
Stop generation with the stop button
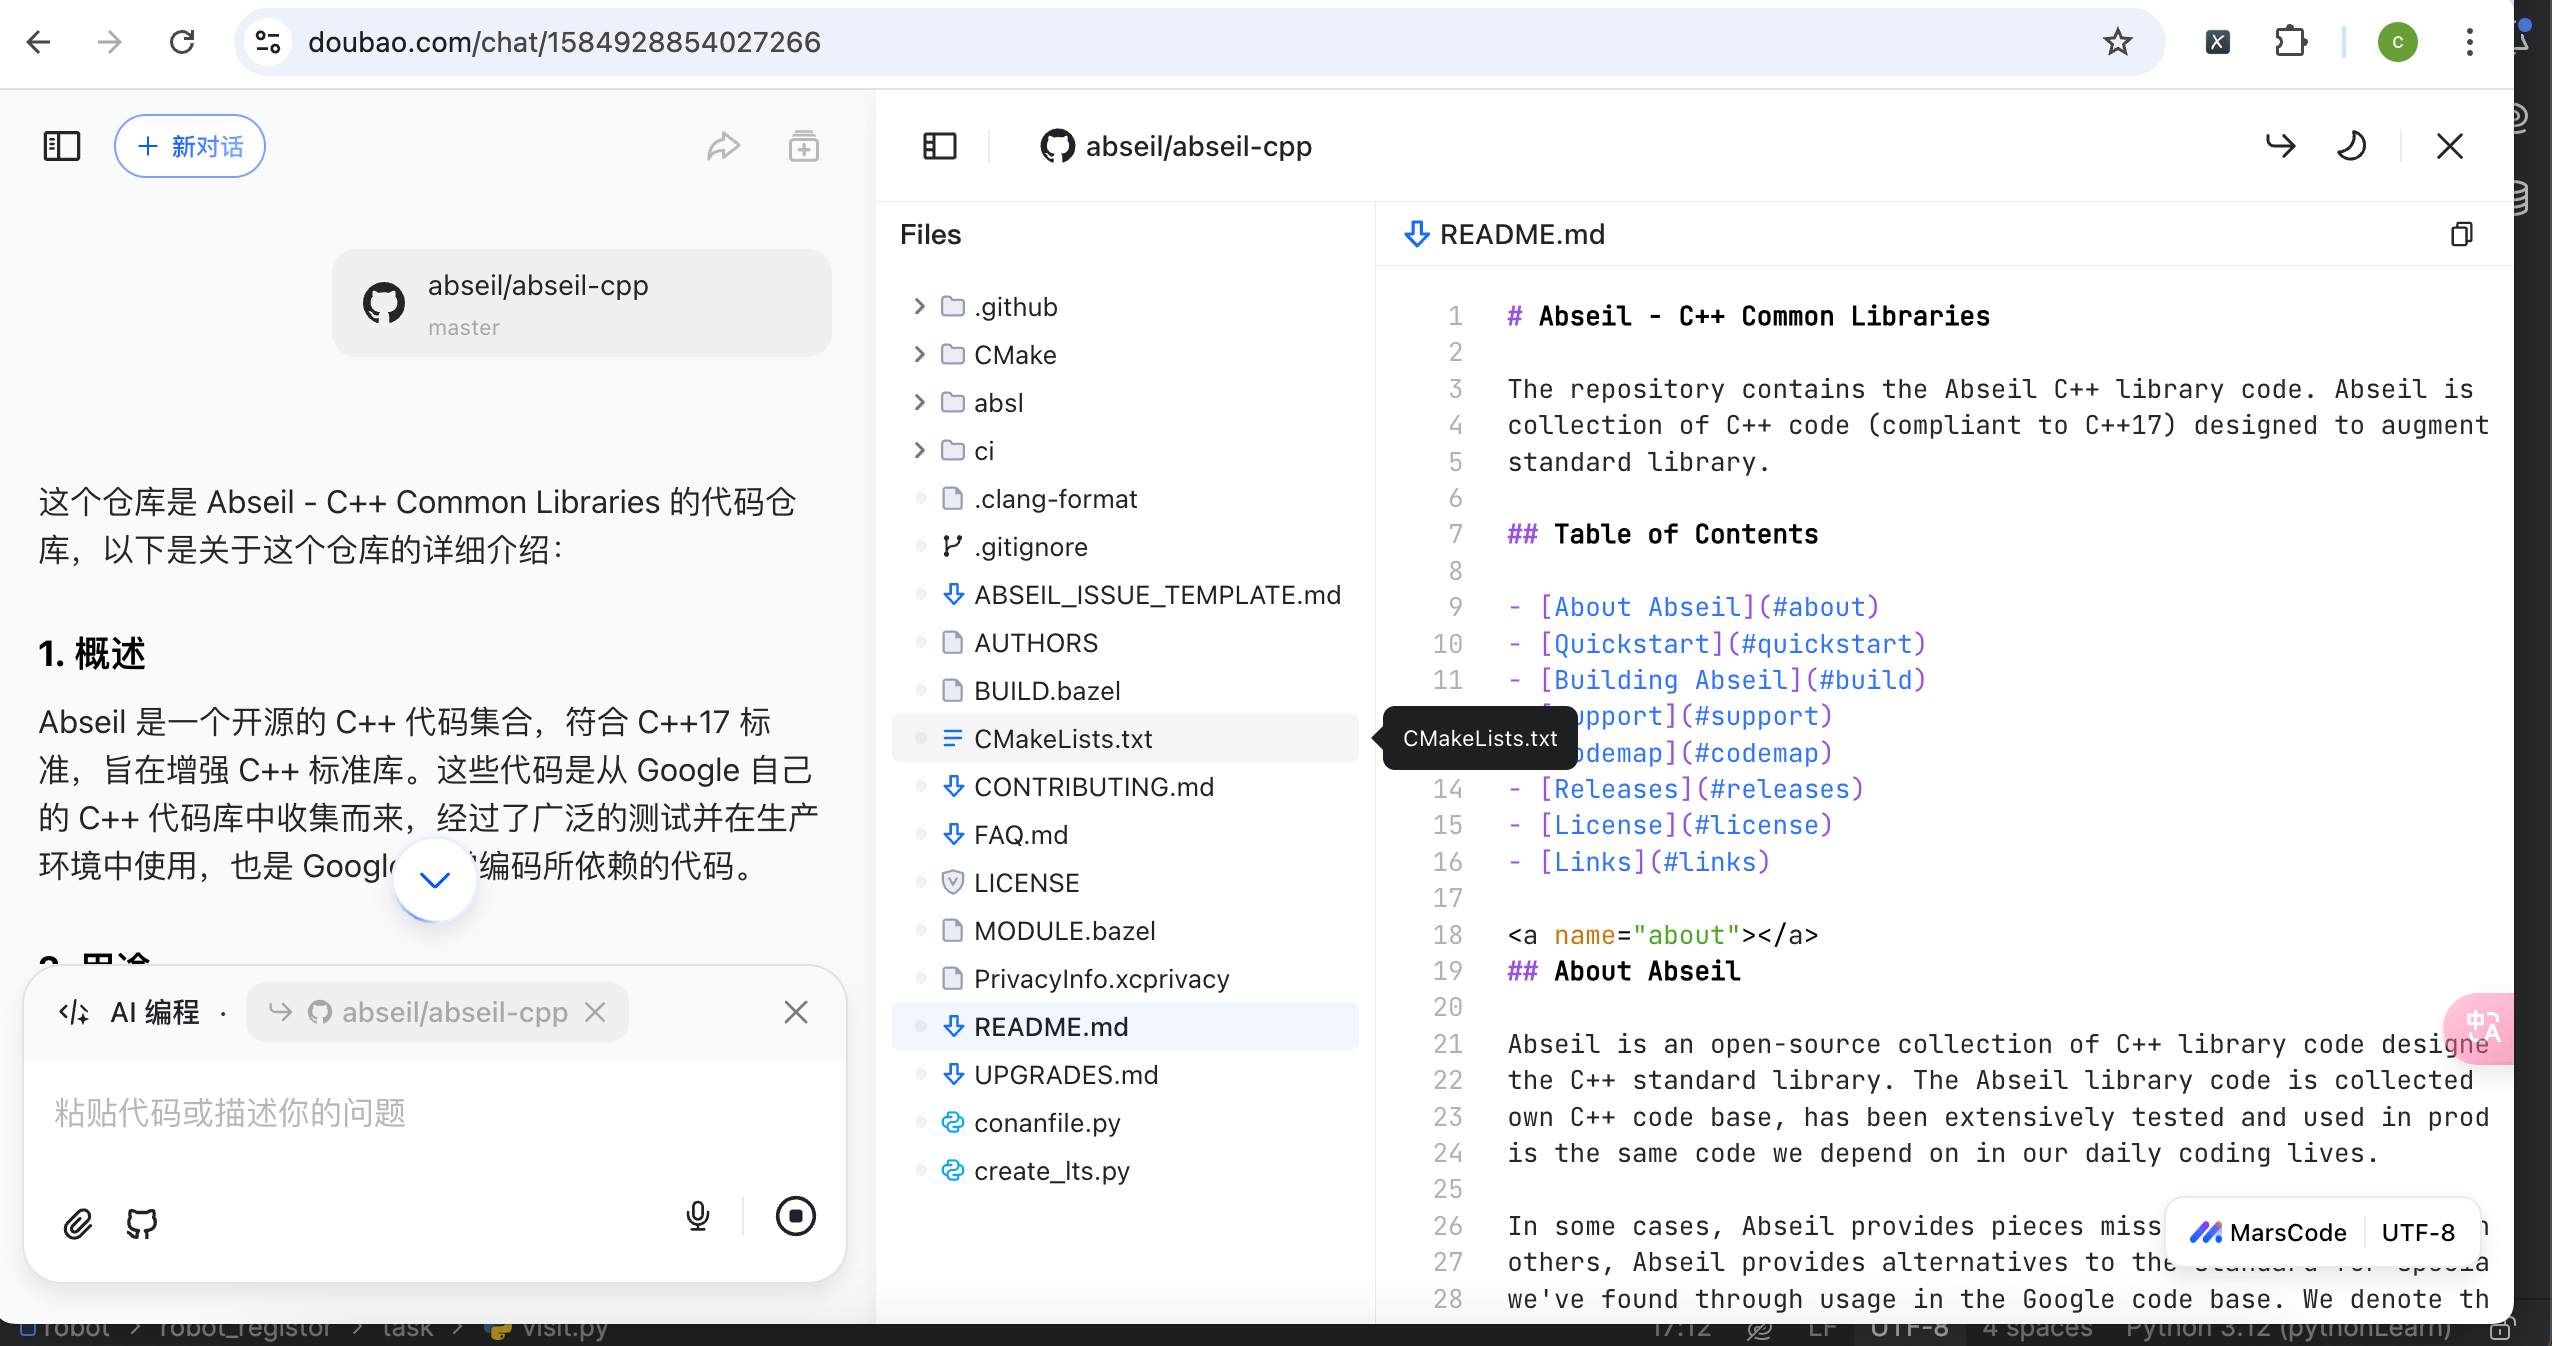coord(796,1216)
